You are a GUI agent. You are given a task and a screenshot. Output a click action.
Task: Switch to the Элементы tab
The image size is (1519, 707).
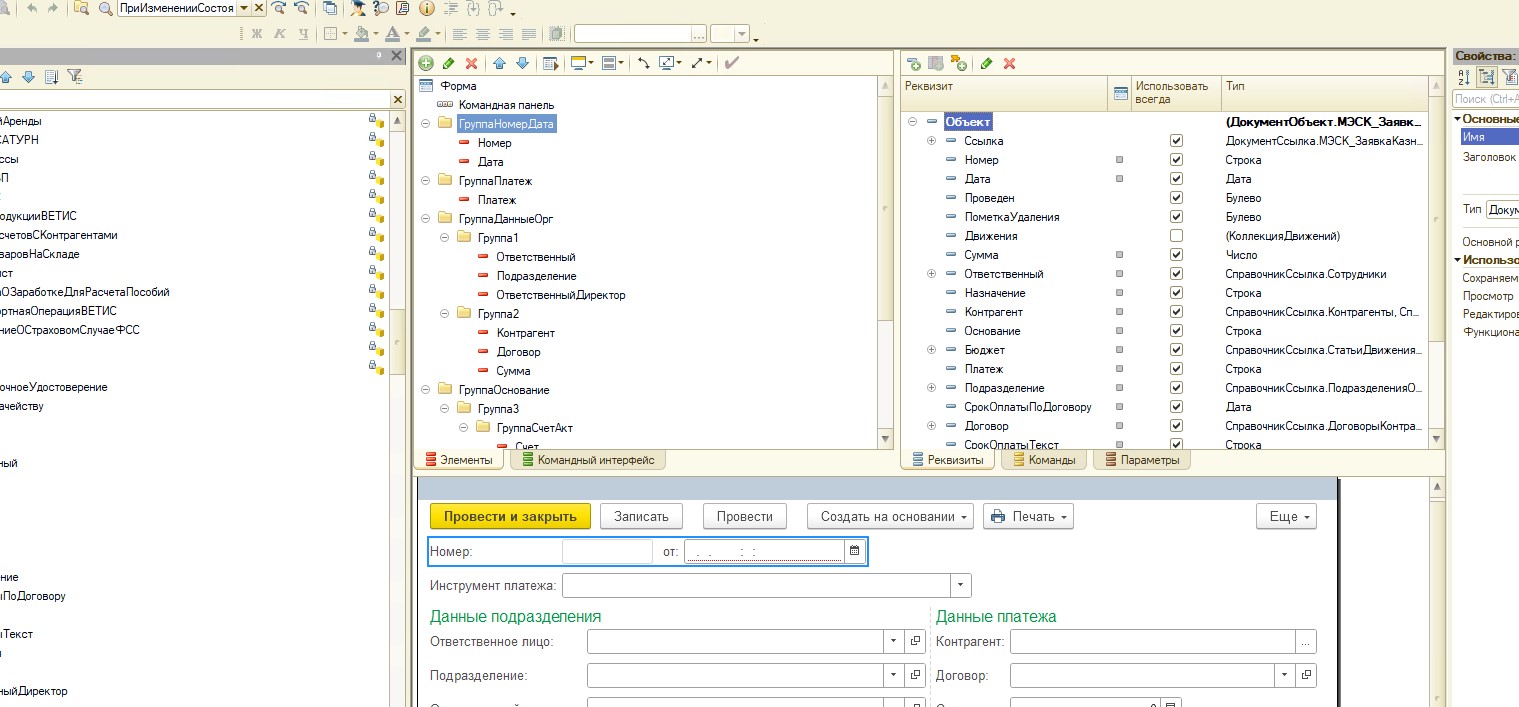pyautogui.click(x=460, y=460)
